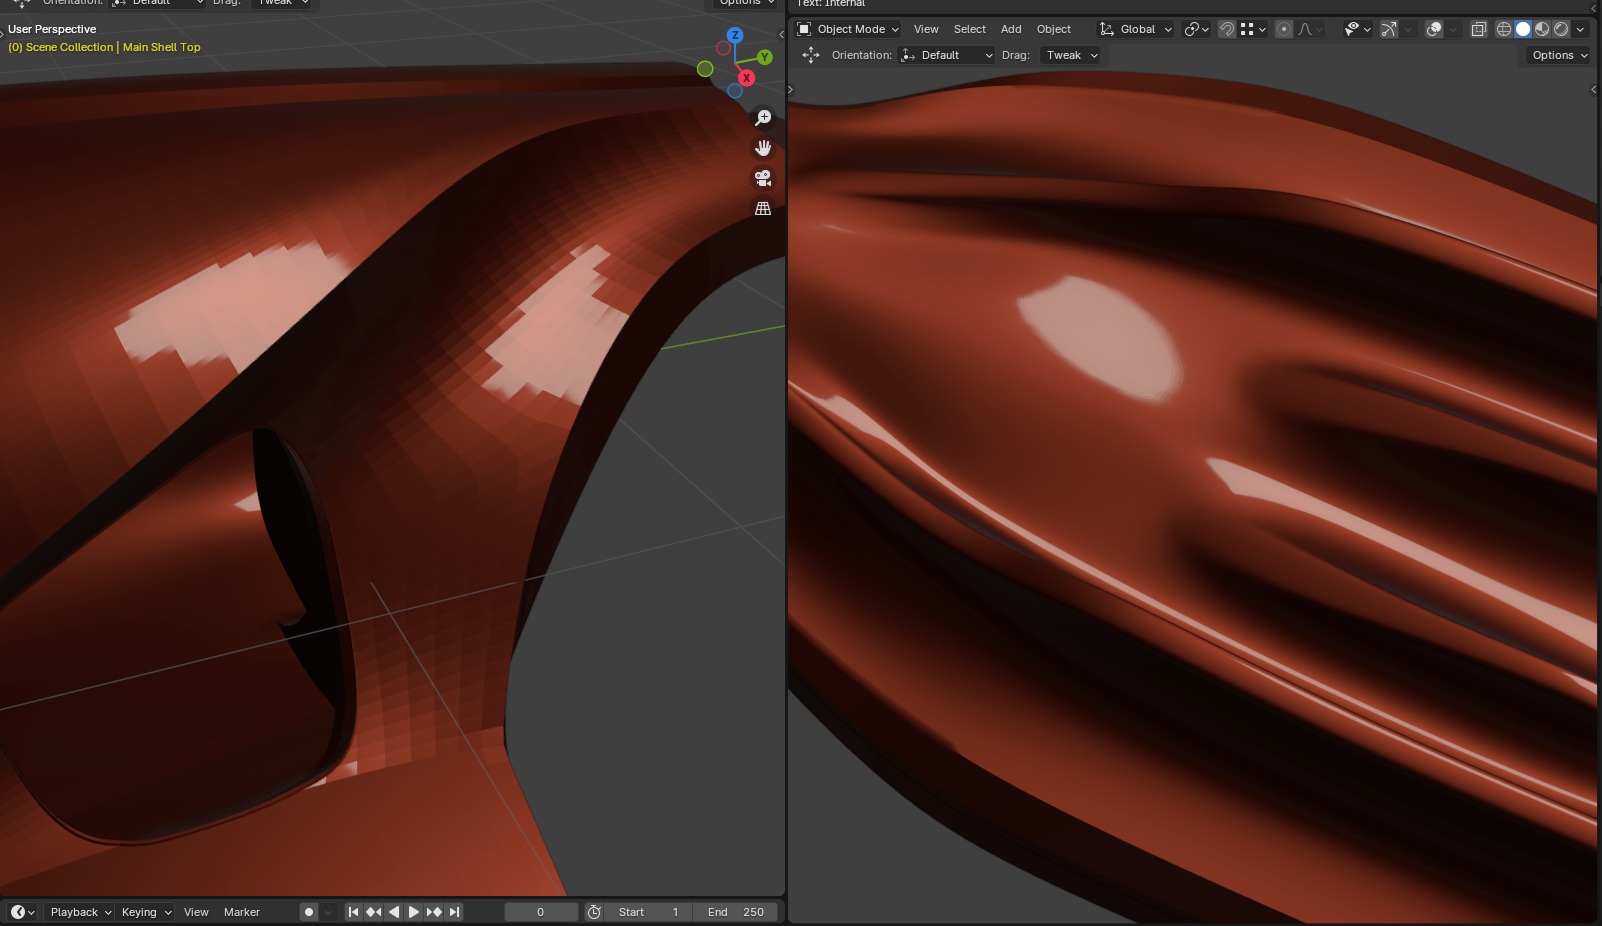Image resolution: width=1602 pixels, height=926 pixels.
Task: Select material preview shading mode
Action: [1542, 29]
